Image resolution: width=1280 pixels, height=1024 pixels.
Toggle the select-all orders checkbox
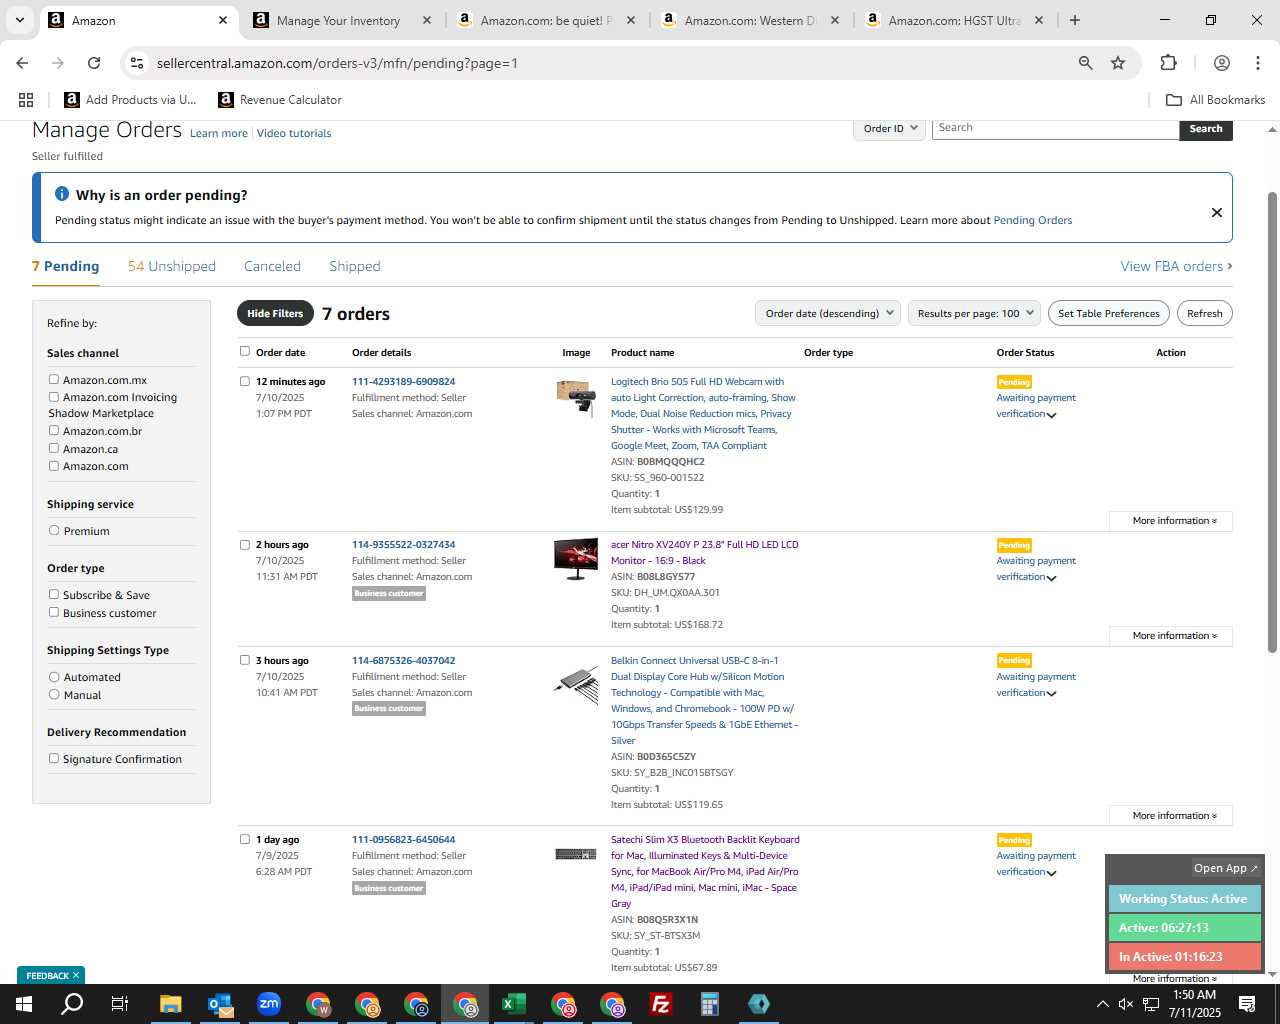tap(245, 351)
